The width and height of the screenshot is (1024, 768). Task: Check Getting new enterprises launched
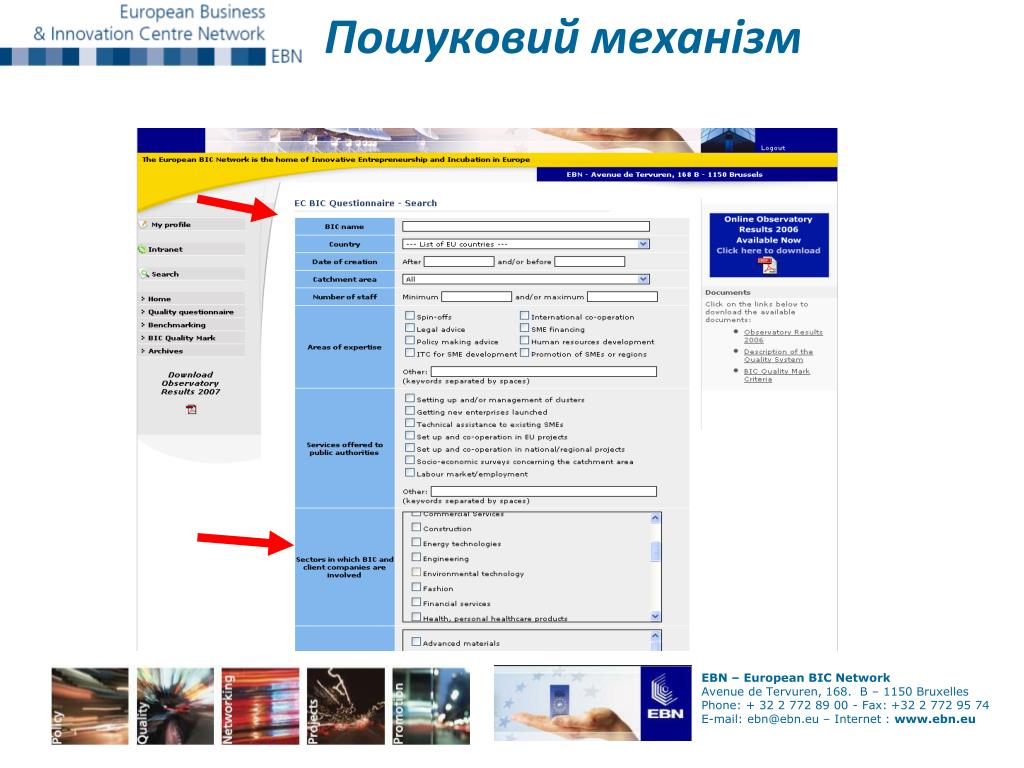pos(409,411)
